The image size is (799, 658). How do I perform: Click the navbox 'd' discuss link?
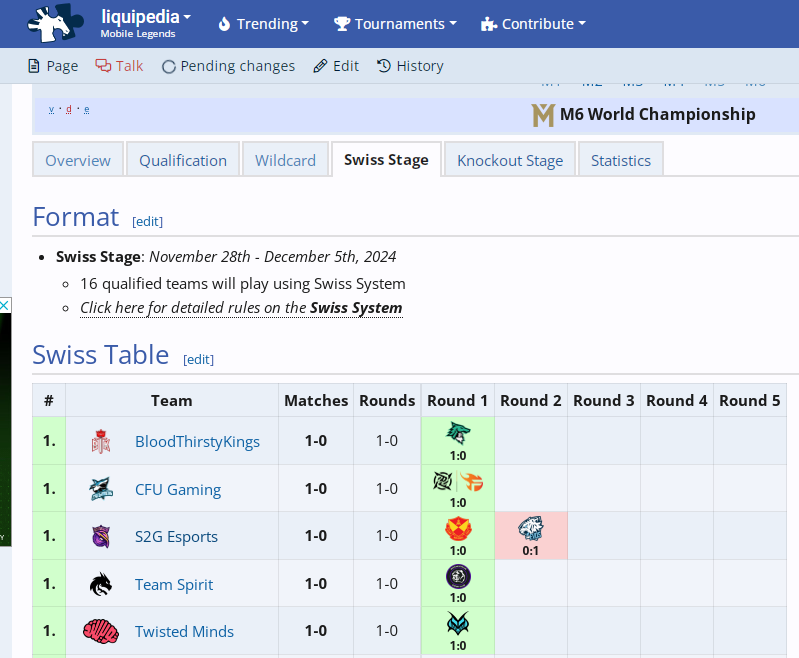click(x=69, y=109)
